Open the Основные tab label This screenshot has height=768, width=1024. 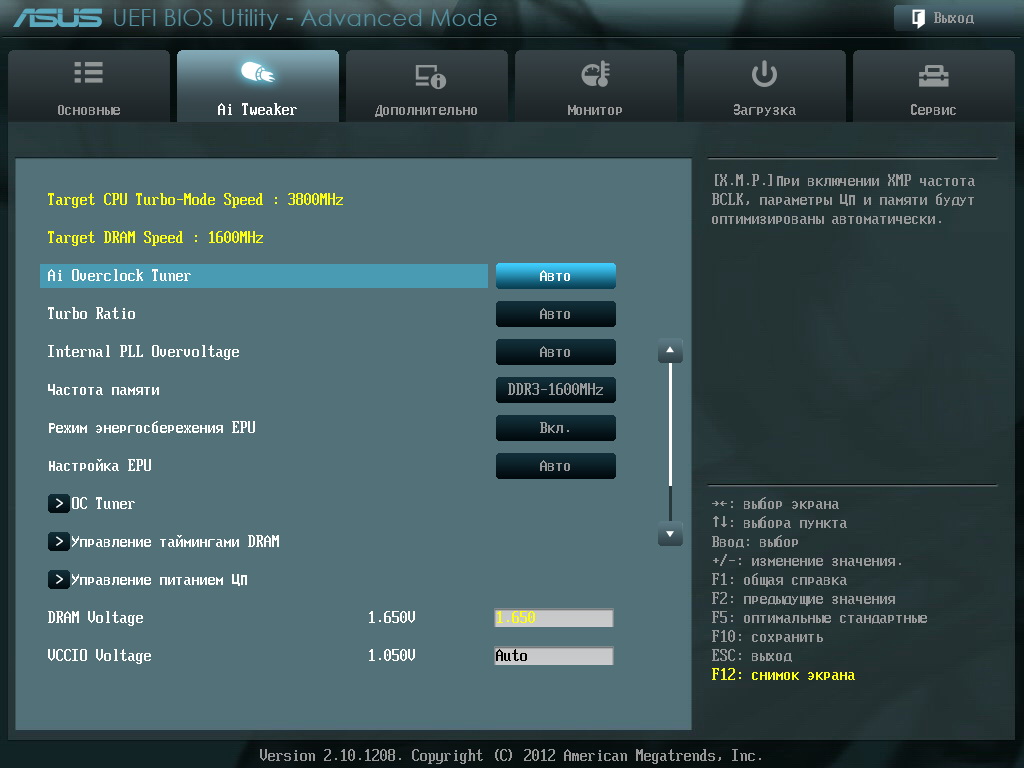pos(88,110)
